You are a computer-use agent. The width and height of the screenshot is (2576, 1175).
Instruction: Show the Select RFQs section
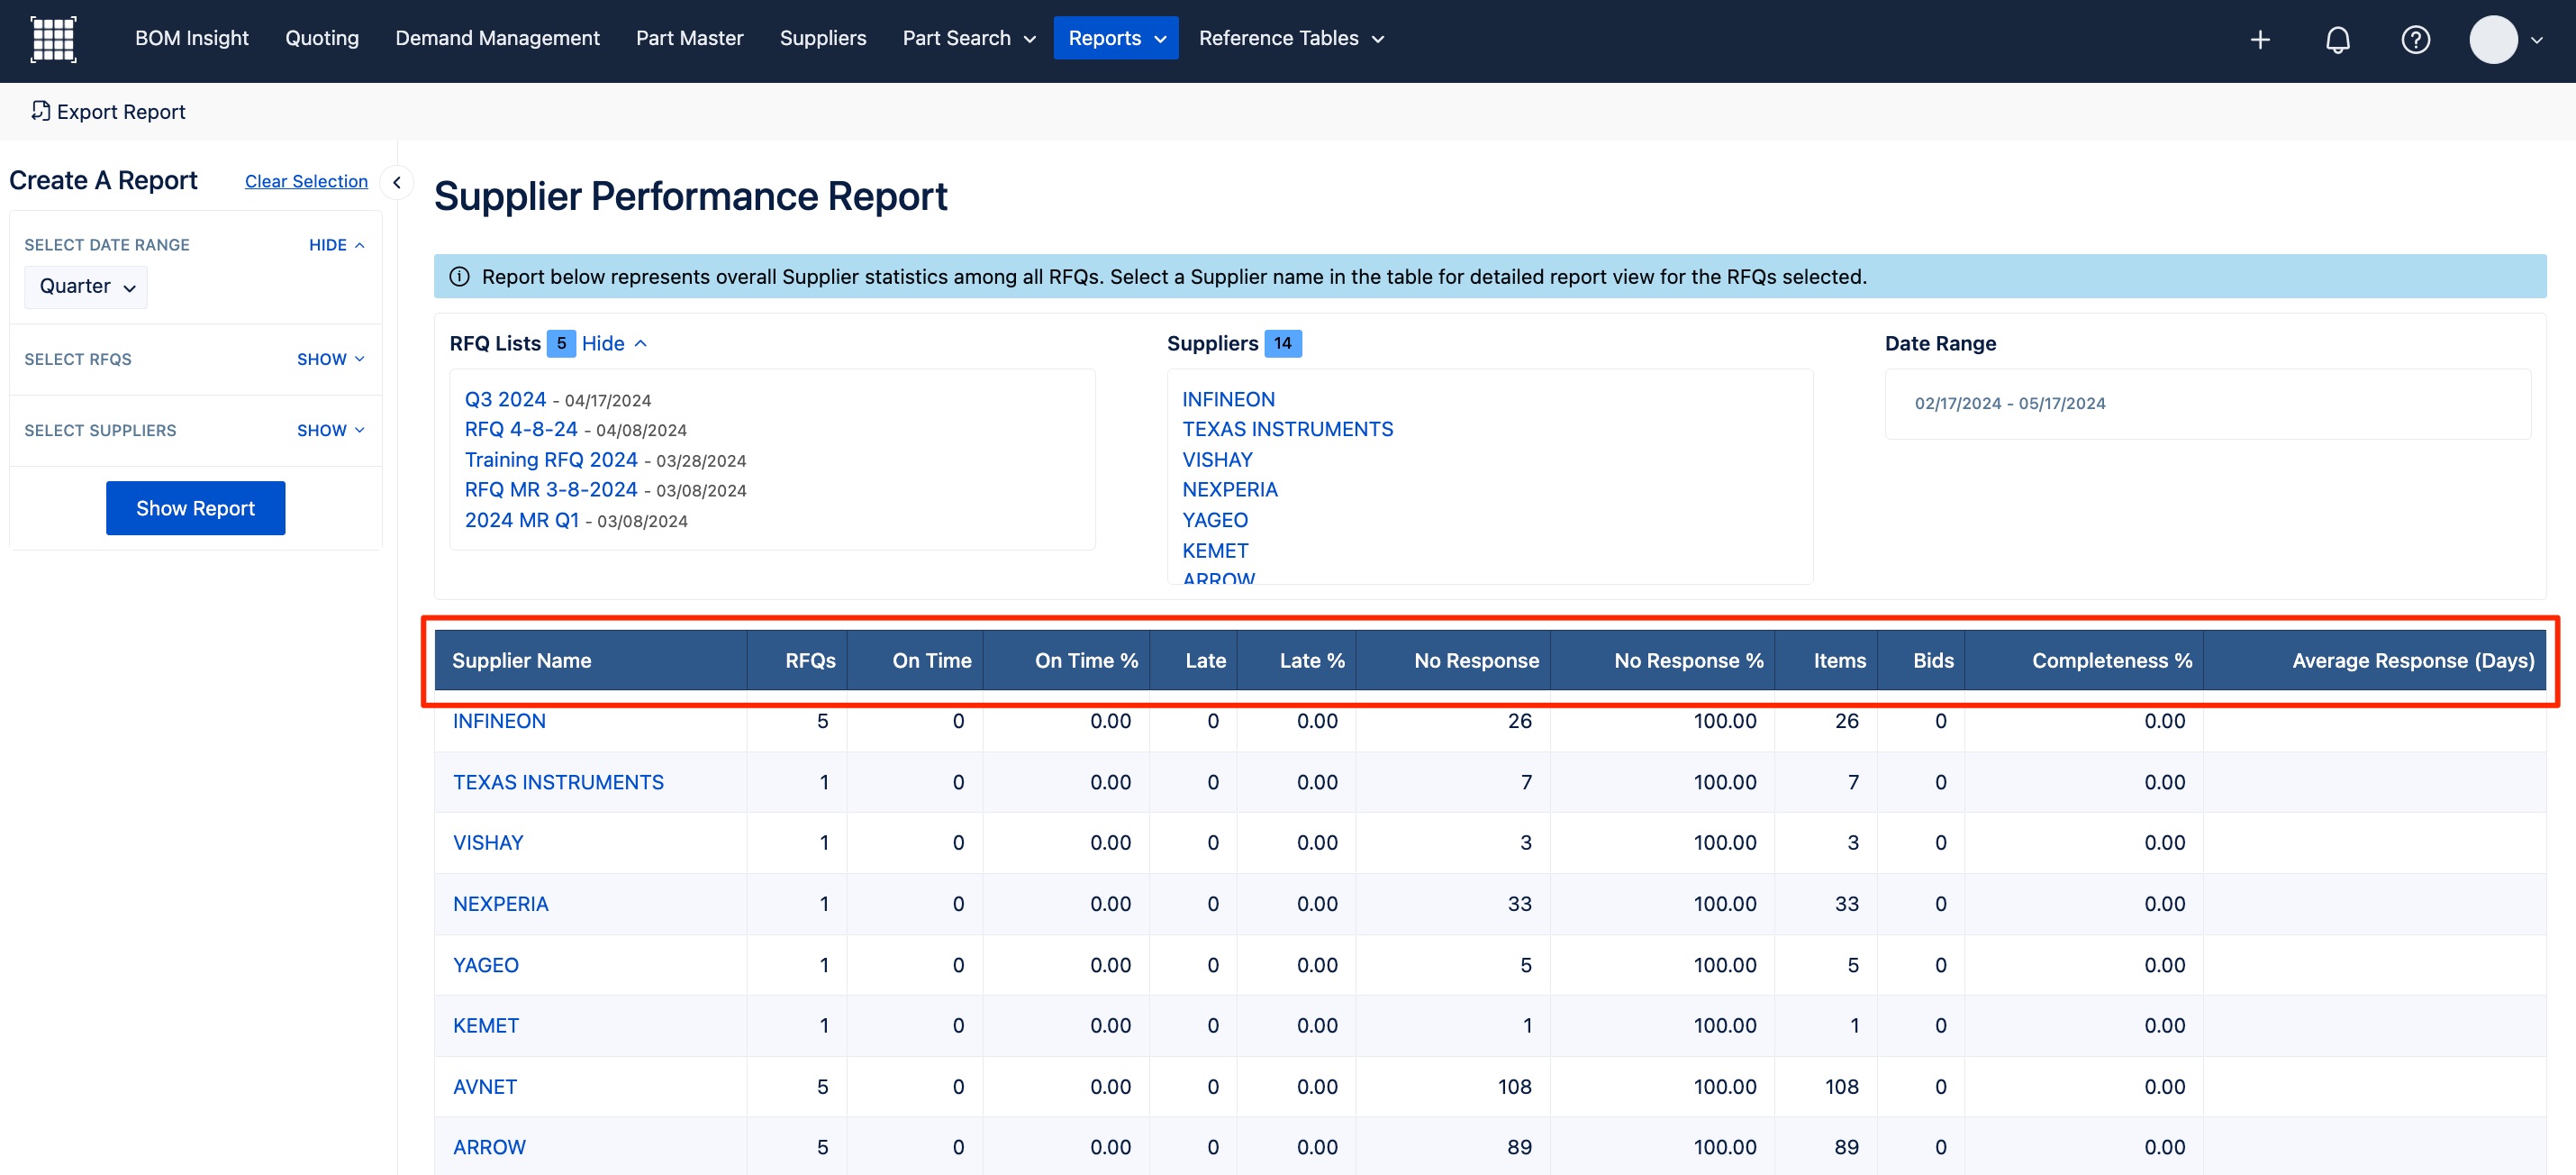point(330,359)
